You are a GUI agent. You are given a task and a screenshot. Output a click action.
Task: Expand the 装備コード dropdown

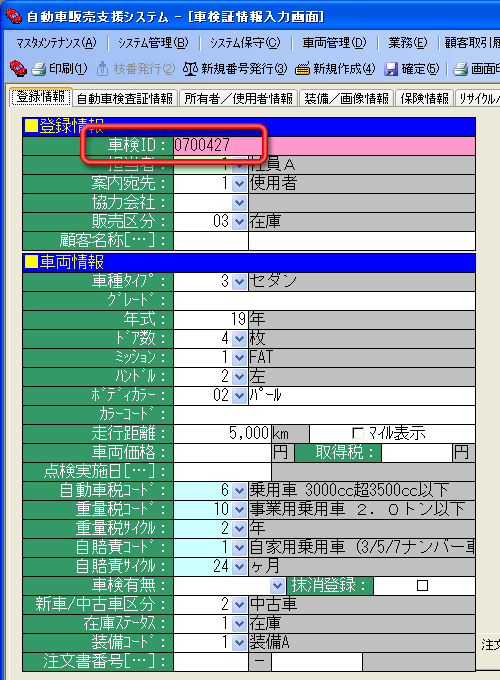[239, 643]
